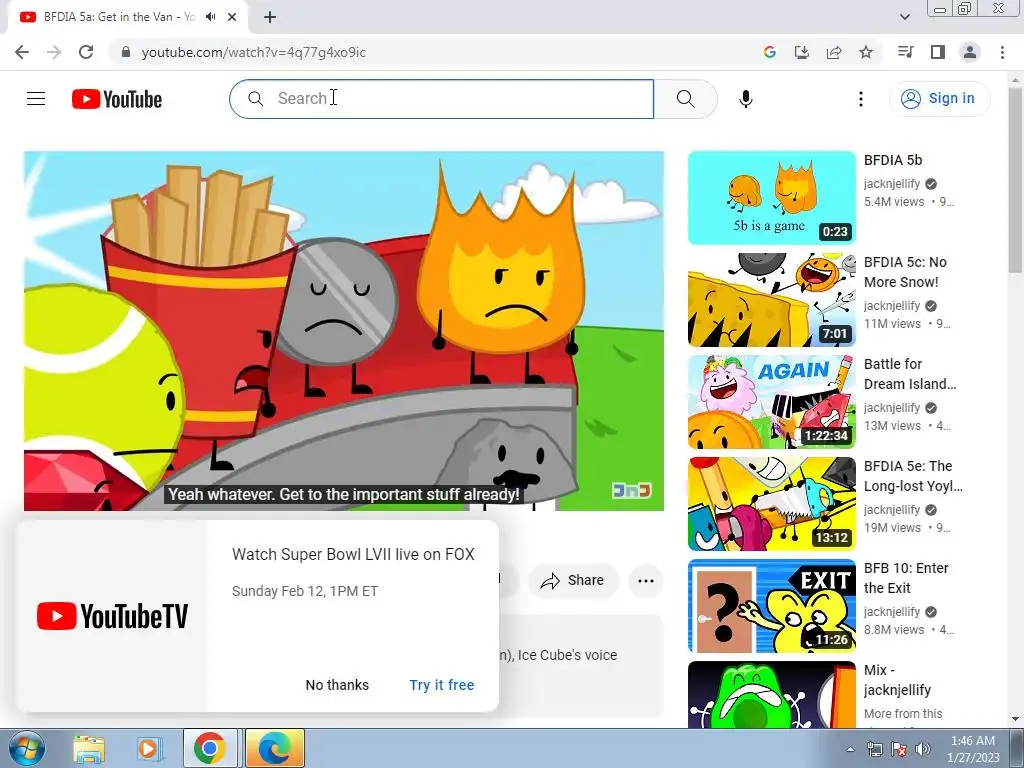Start voice search with microphone icon
This screenshot has width=1024, height=768.
tap(746, 99)
